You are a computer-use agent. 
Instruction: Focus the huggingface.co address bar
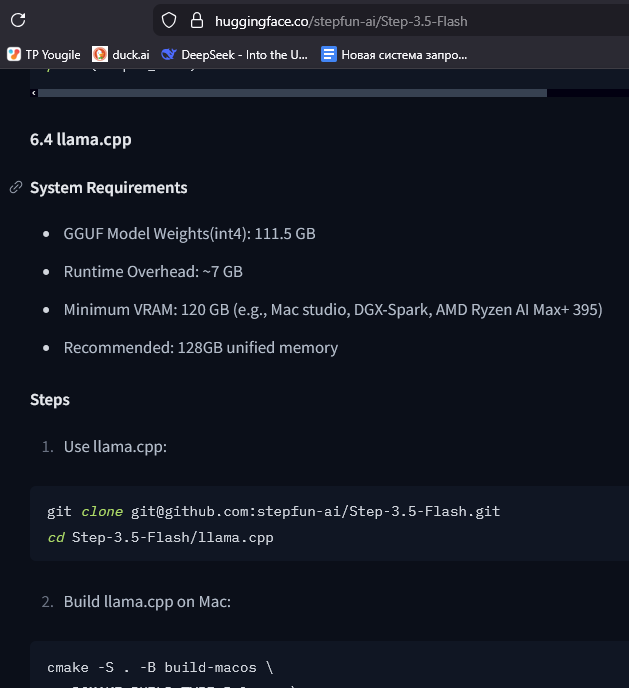(x=400, y=20)
